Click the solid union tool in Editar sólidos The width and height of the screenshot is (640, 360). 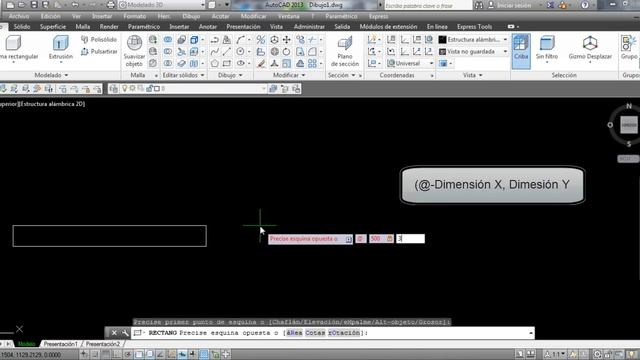click(168, 40)
